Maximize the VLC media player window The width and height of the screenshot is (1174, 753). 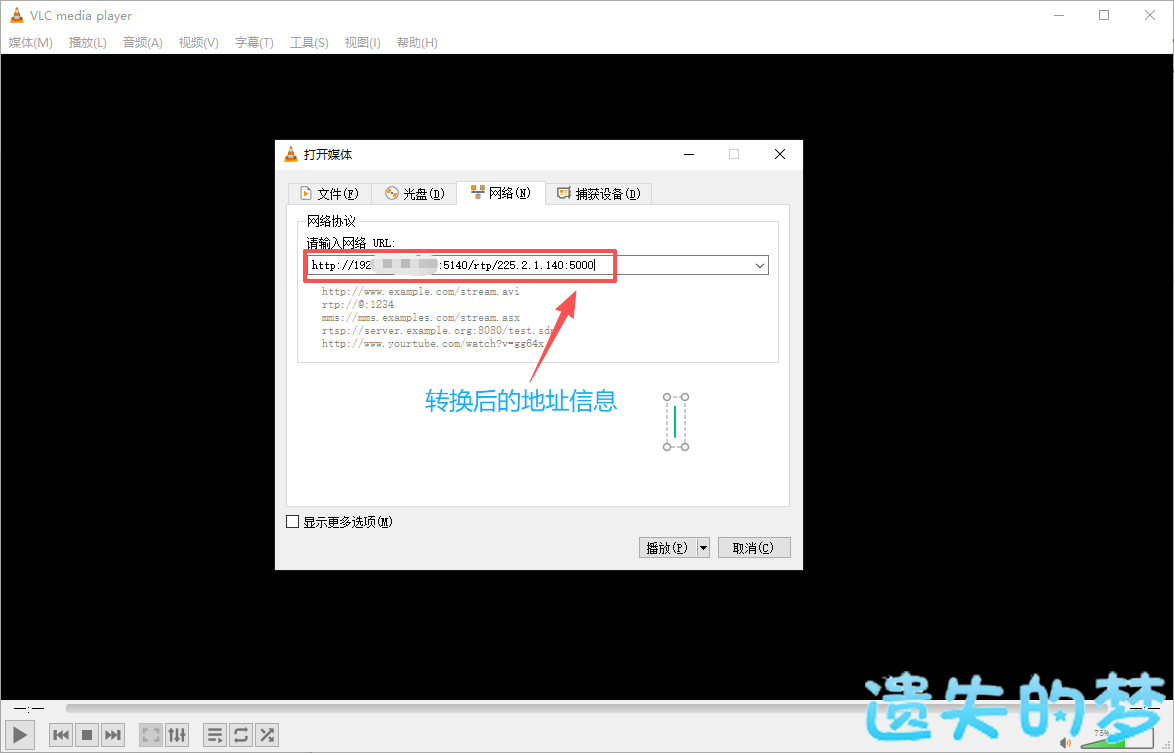[x=1104, y=15]
